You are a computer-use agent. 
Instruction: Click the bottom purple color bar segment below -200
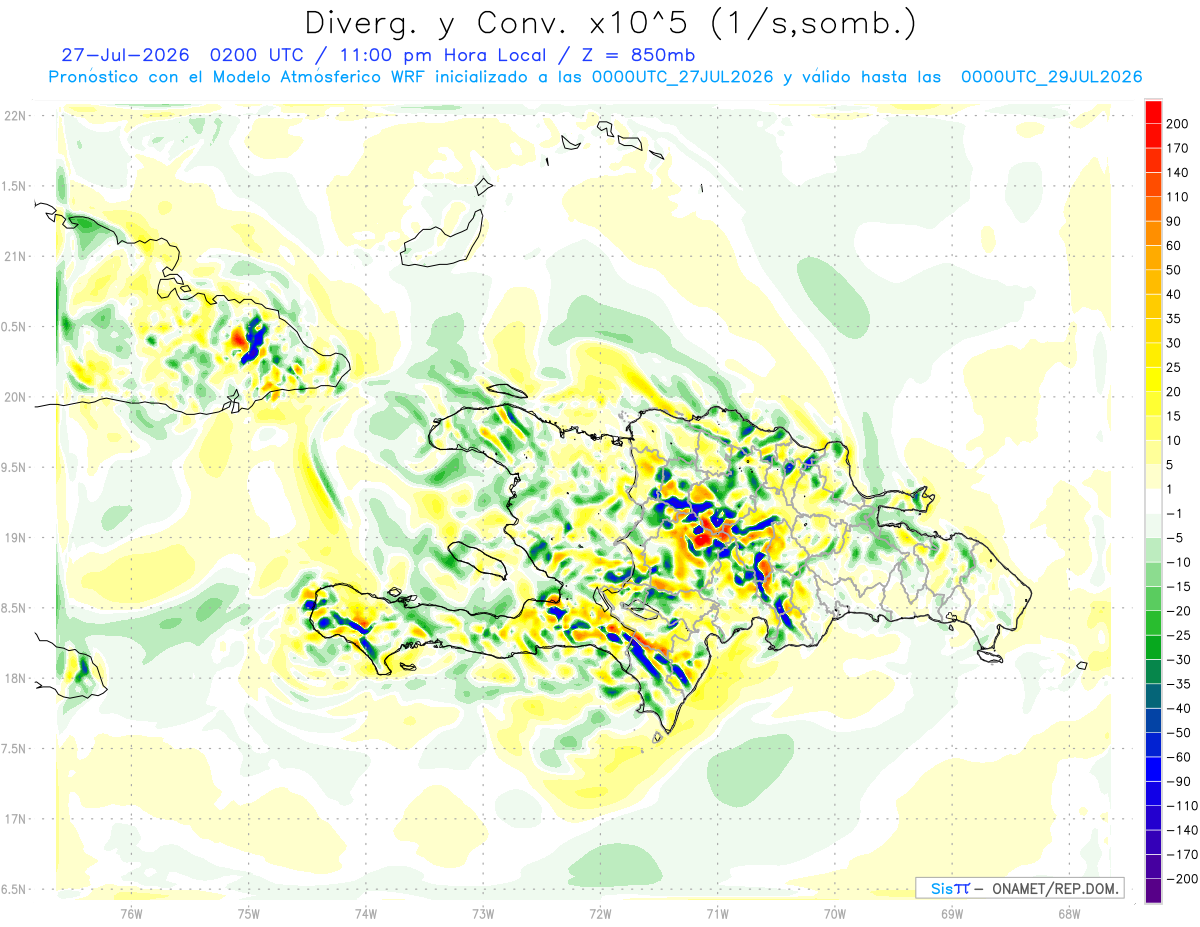click(x=1153, y=891)
